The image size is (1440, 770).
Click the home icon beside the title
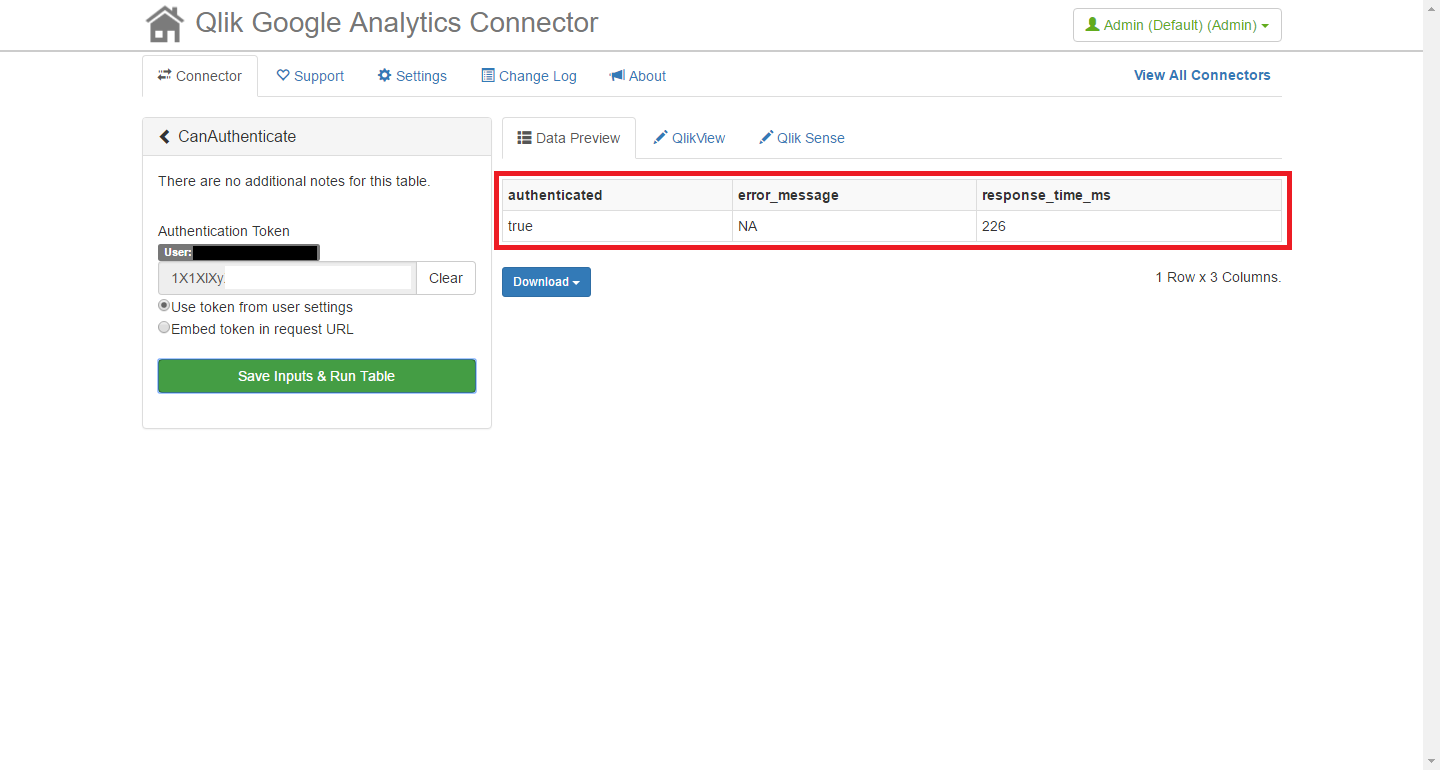(165, 24)
